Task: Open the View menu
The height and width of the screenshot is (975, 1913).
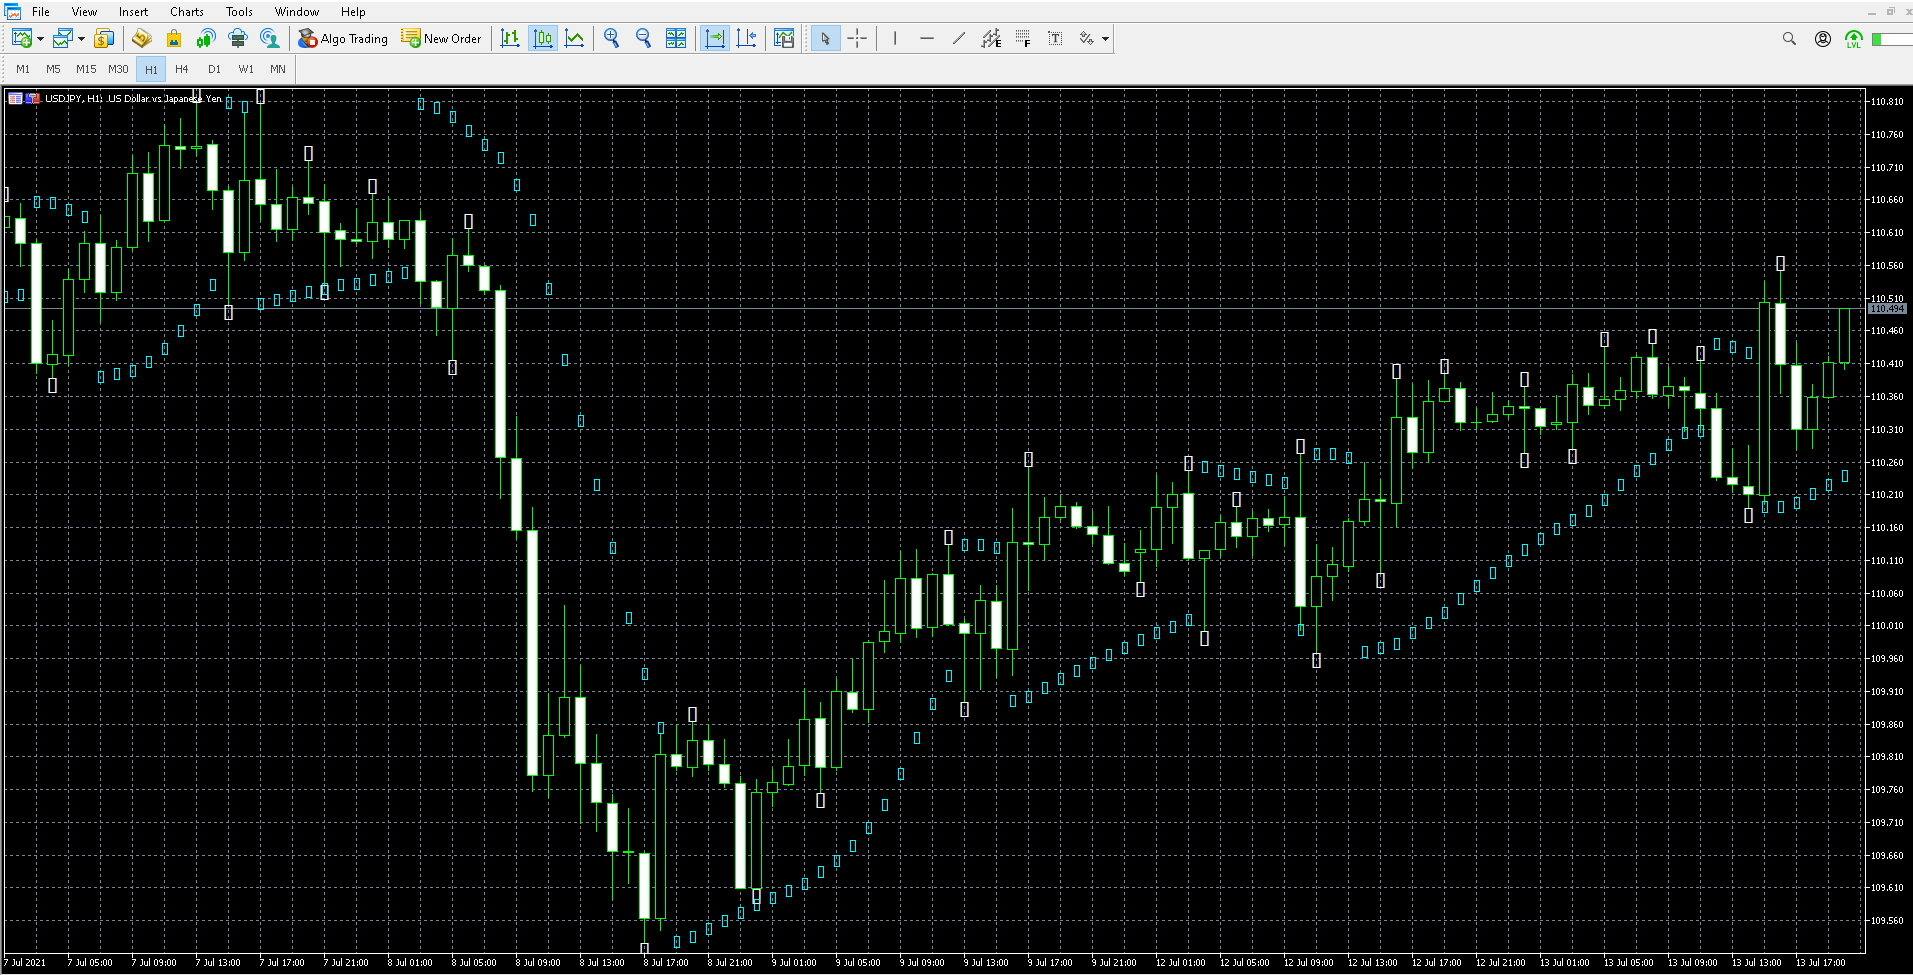Action: pyautogui.click(x=84, y=12)
